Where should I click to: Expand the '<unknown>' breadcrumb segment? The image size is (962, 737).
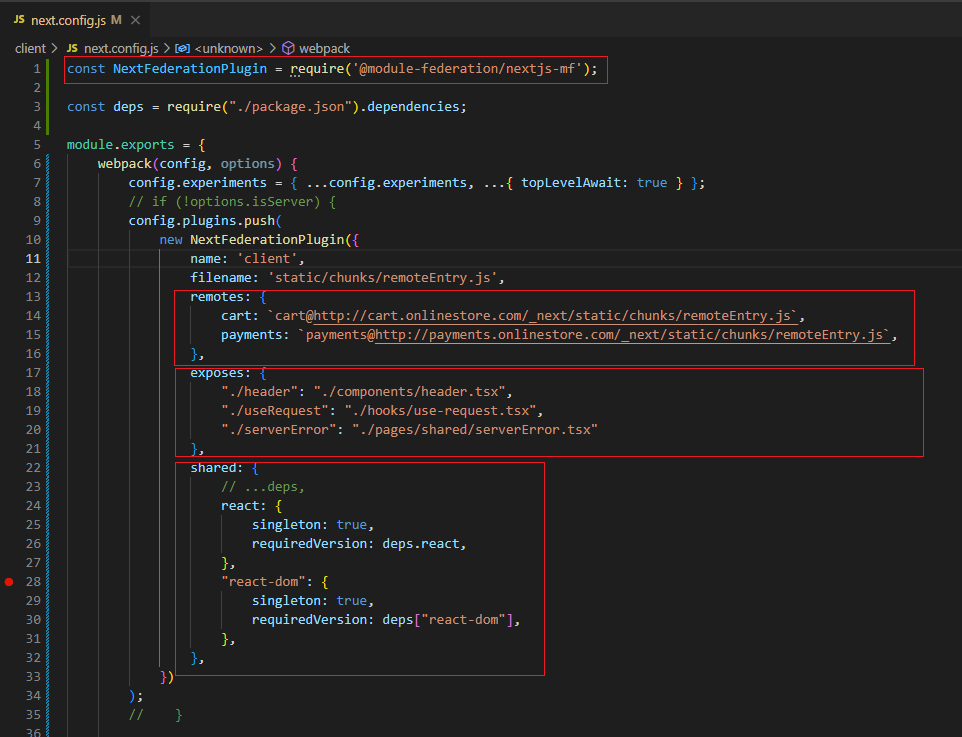click(228, 48)
